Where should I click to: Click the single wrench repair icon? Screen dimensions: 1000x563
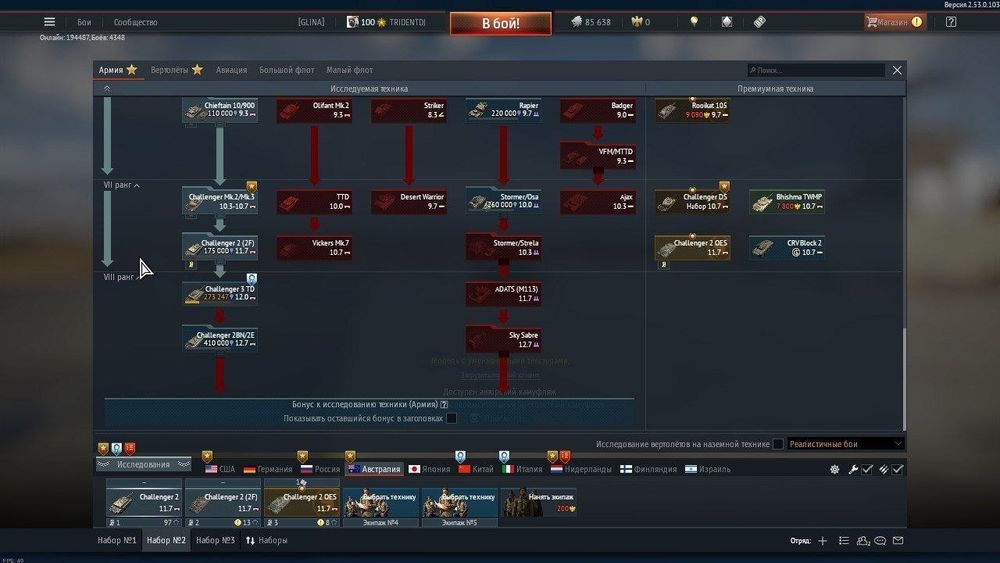853,469
